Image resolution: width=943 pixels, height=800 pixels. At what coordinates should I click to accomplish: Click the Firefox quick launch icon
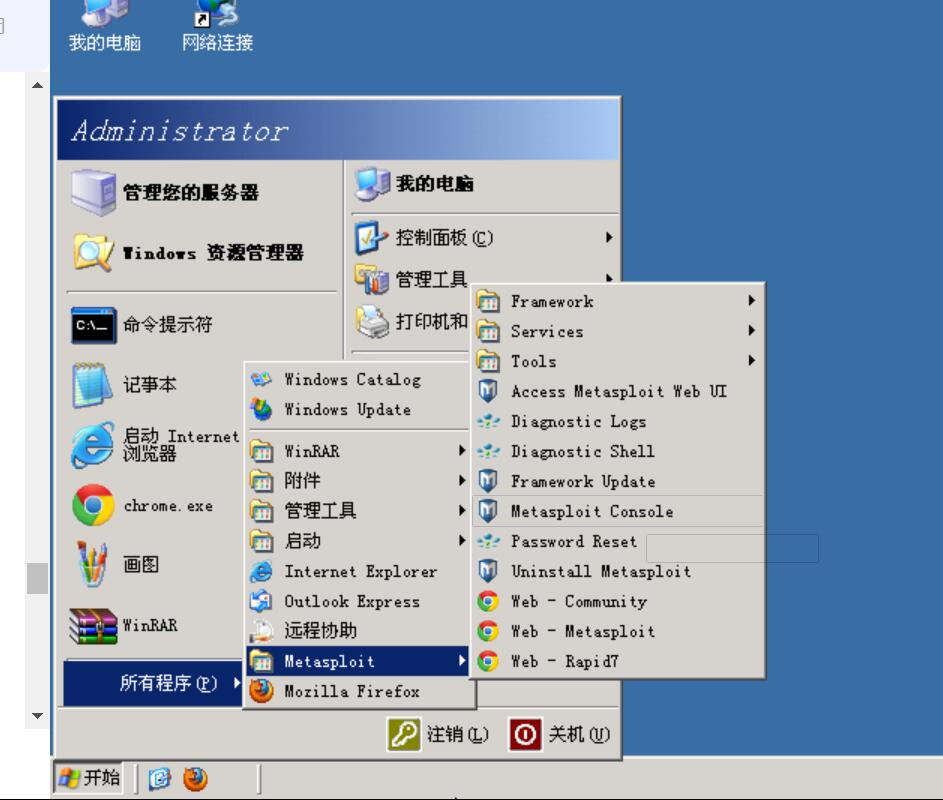pos(195,779)
